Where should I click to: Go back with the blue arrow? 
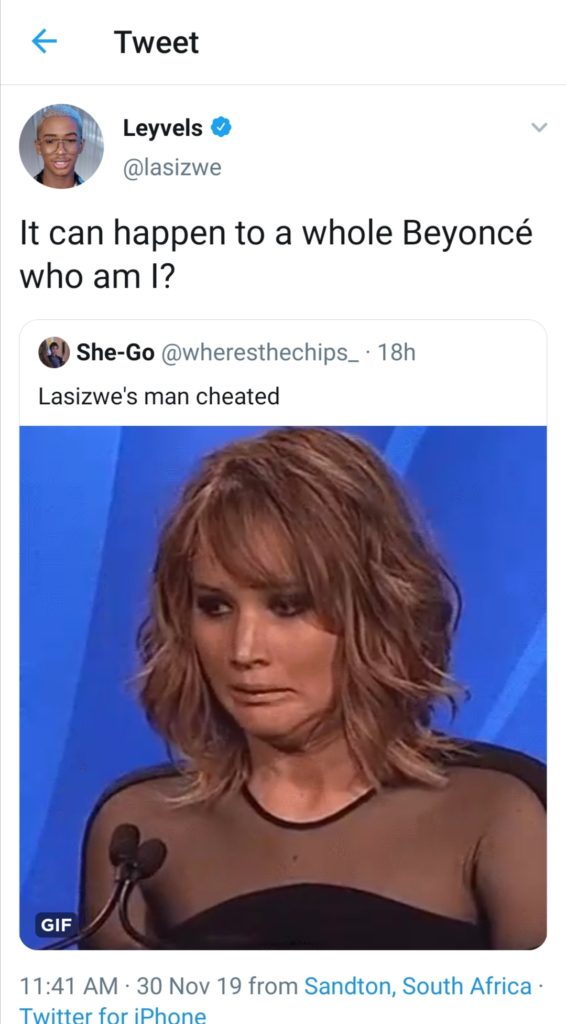point(44,42)
